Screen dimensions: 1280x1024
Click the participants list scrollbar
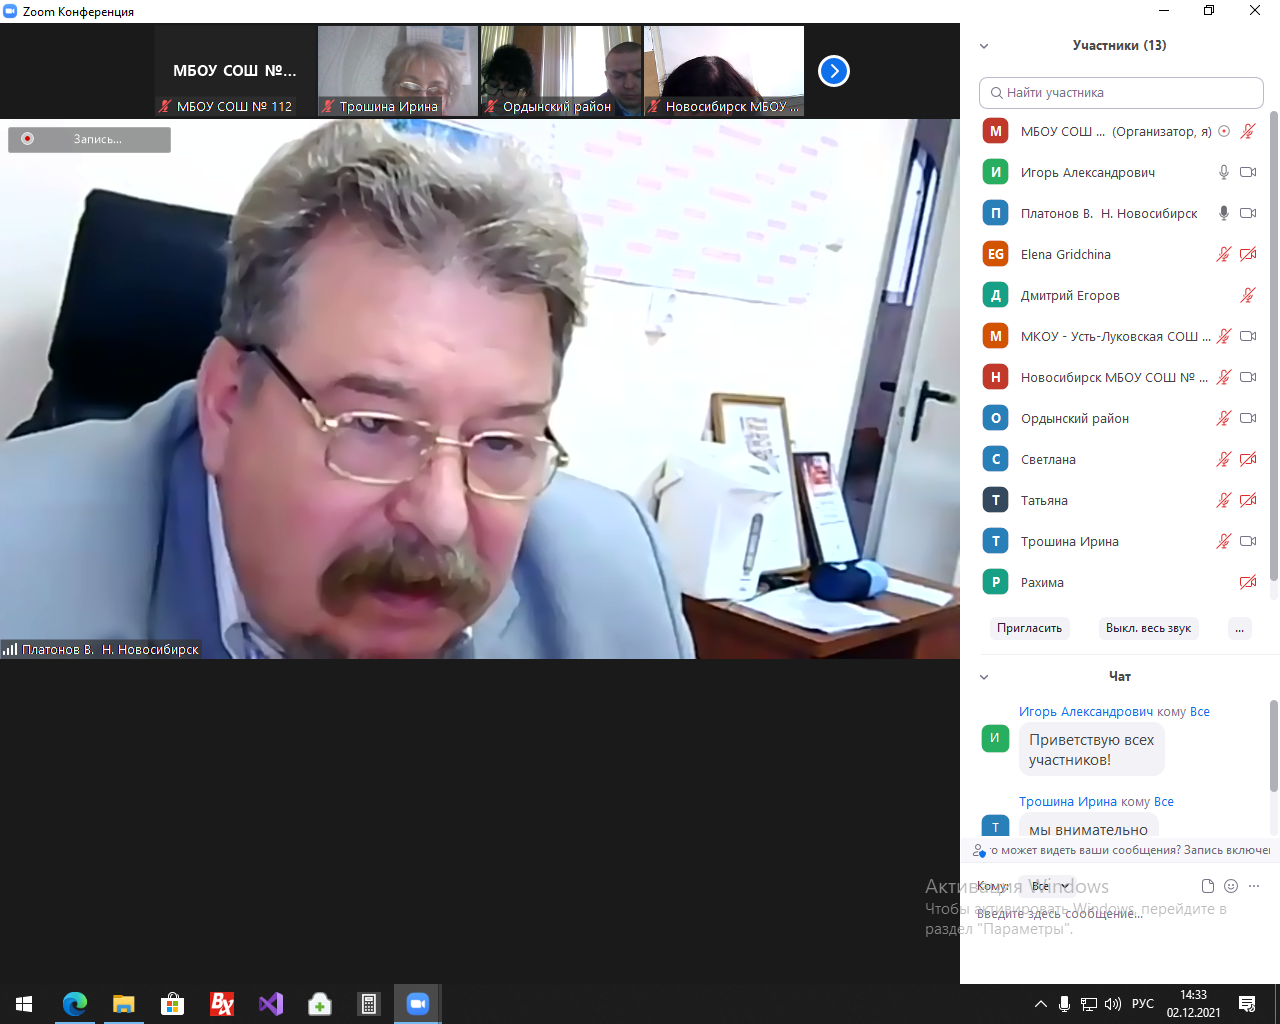(1273, 350)
